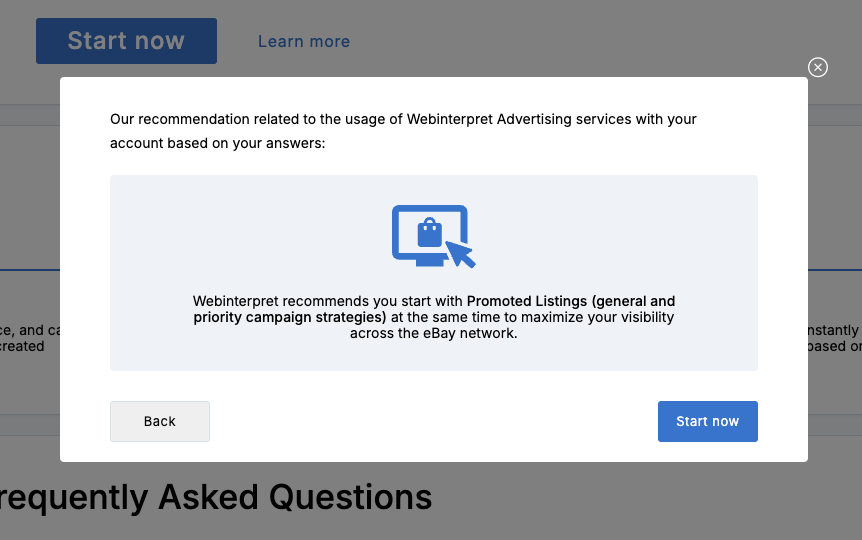Click the cursor arrow on the Promoted Listings icon
The width and height of the screenshot is (862, 540).
[460, 254]
